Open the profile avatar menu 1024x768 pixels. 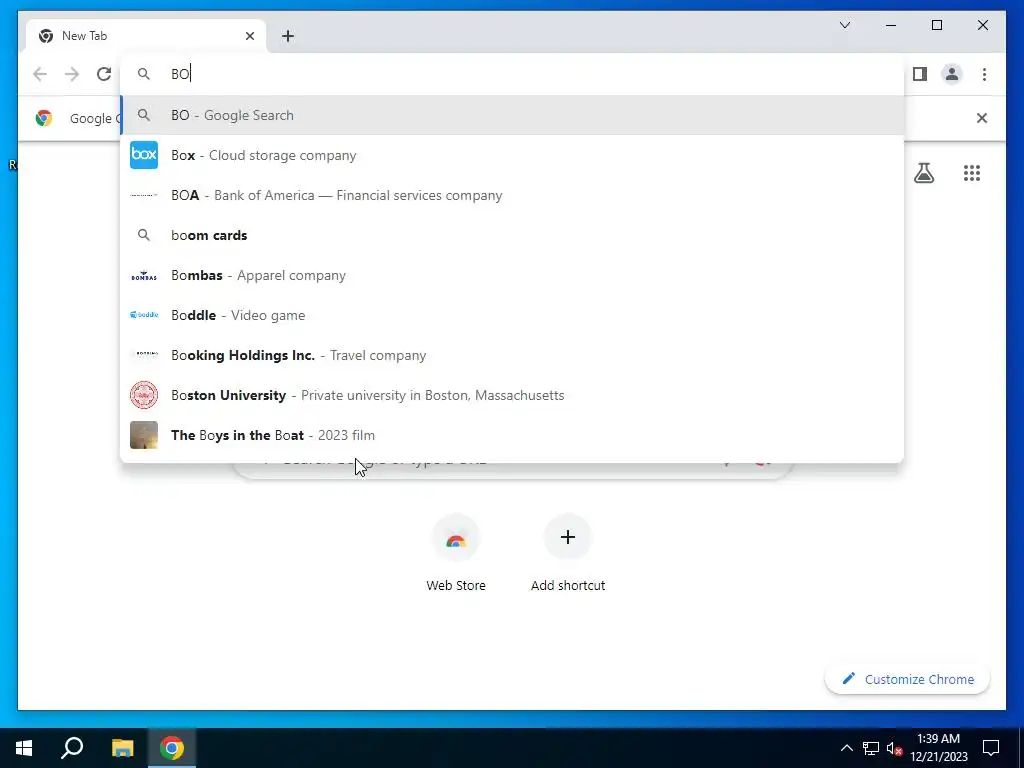click(952, 74)
